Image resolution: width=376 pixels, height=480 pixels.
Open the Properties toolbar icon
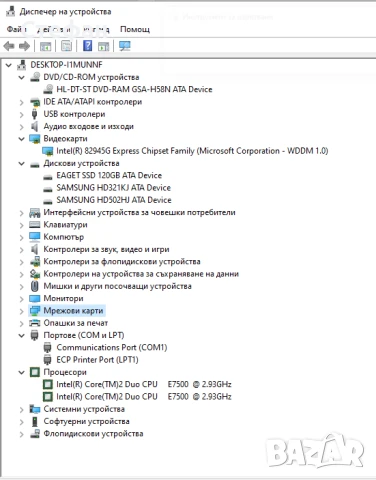coord(66,46)
